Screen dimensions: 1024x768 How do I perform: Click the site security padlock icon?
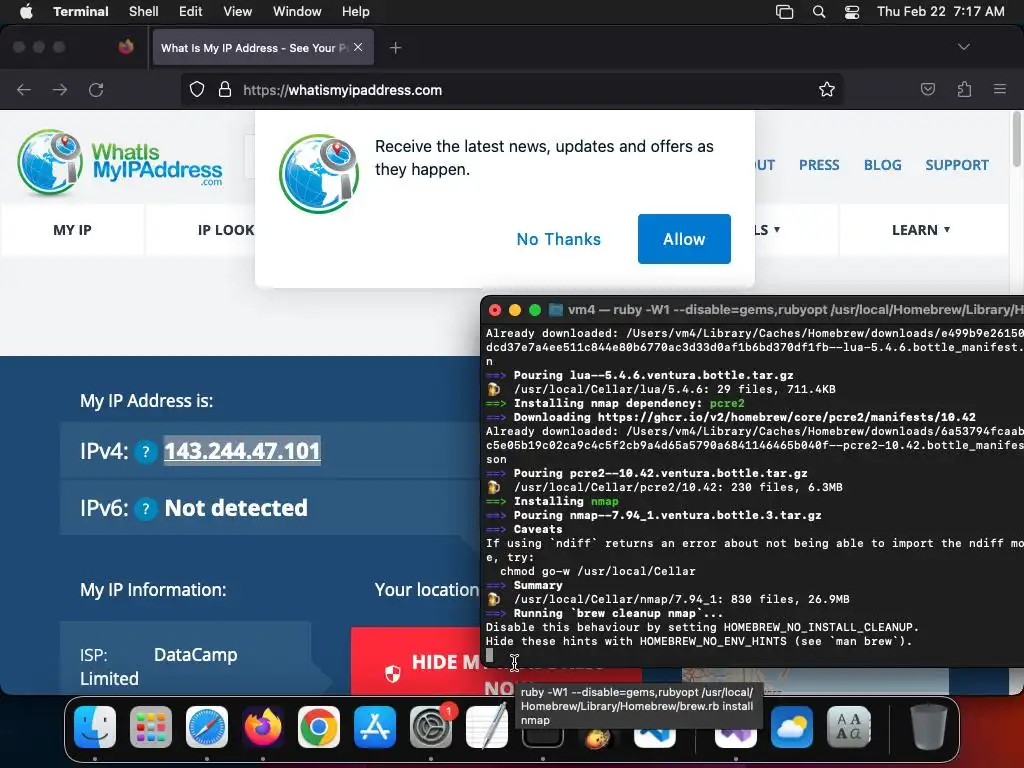pos(225,89)
